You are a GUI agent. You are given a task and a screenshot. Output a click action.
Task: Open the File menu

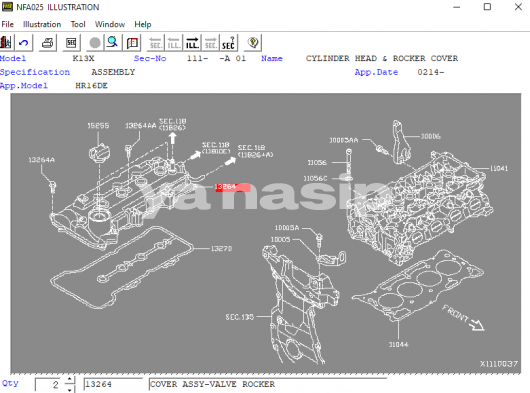(x=7, y=24)
